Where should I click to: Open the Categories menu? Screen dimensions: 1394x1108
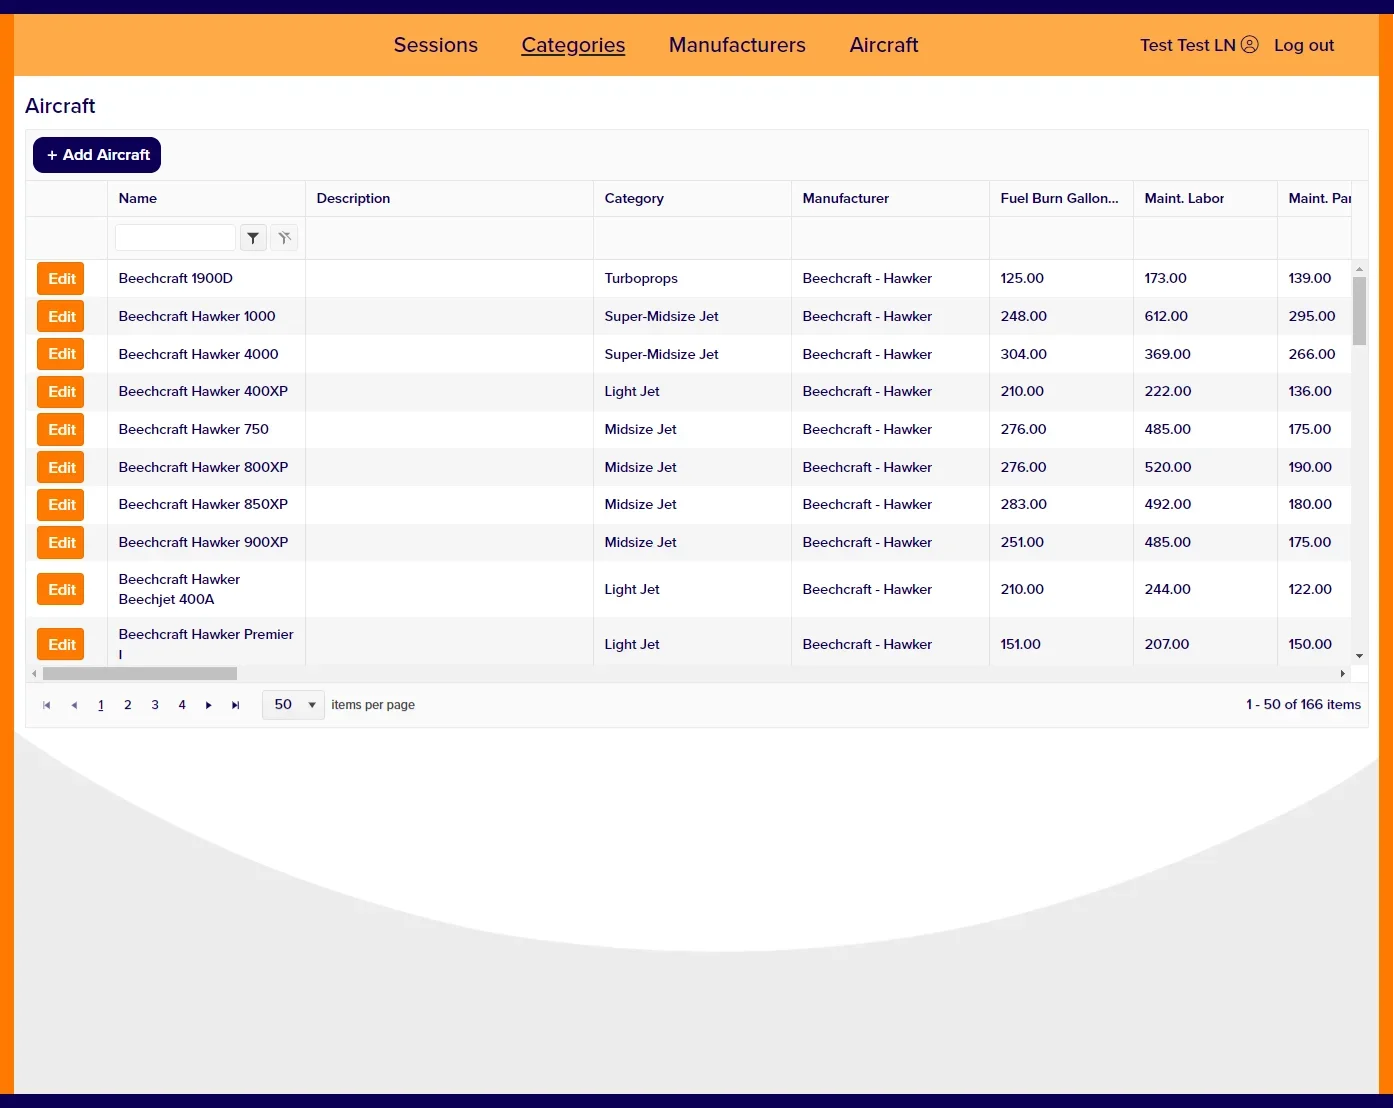tap(573, 45)
